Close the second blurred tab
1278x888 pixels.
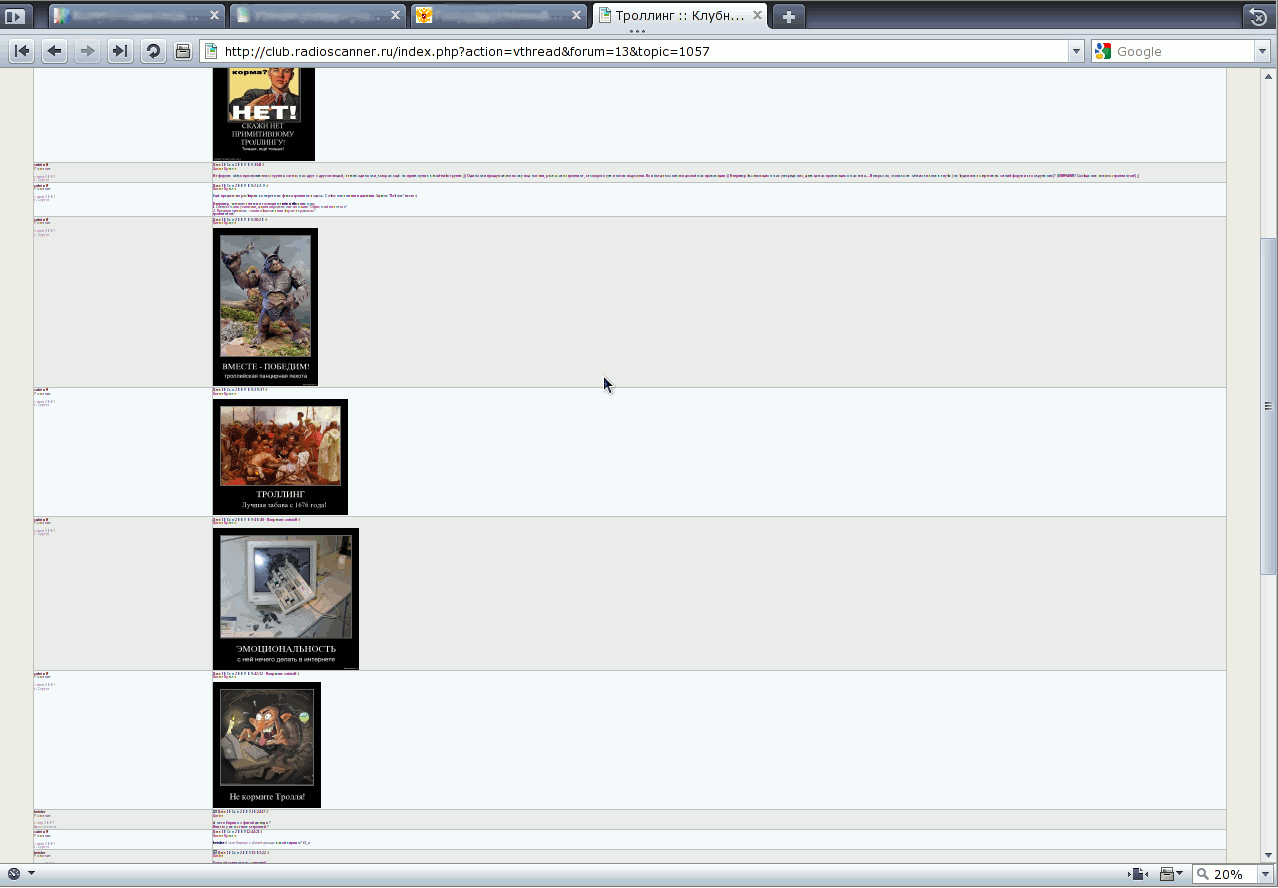(x=396, y=15)
